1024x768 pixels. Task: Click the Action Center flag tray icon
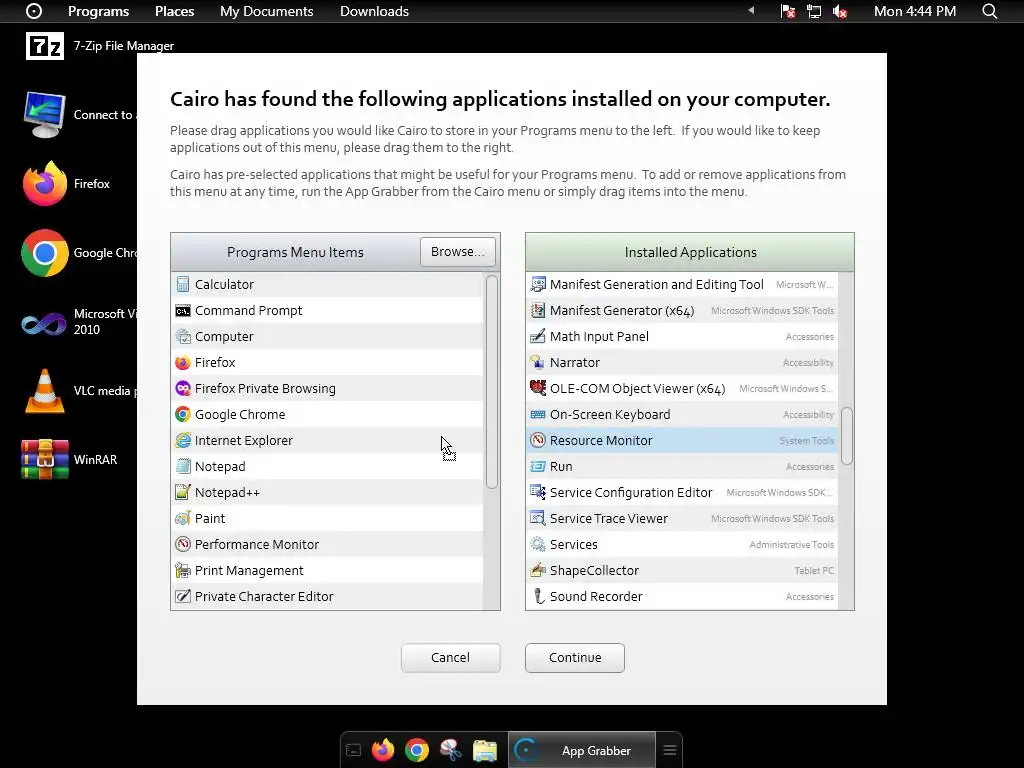788,11
